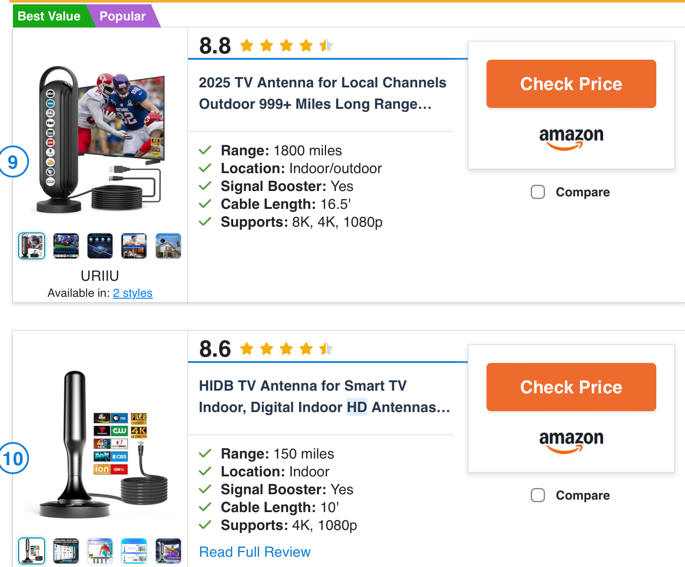The width and height of the screenshot is (685, 567).
Task: Click the star rating beside score 8.8
Action: [x=286, y=46]
